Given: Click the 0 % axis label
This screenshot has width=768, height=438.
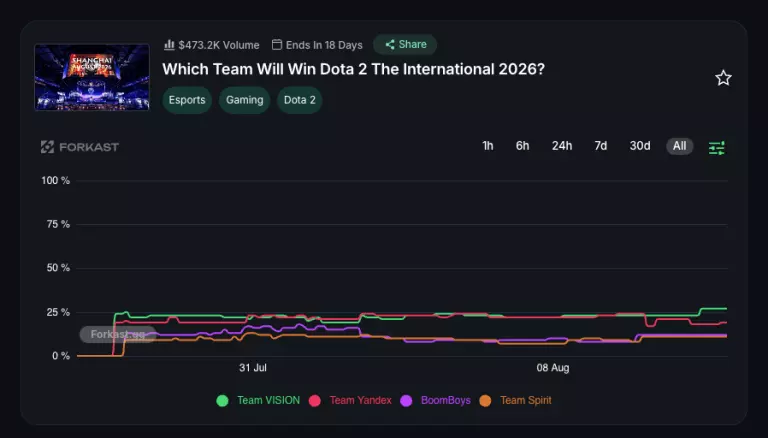Looking at the screenshot, I should pyautogui.click(x=61, y=356).
